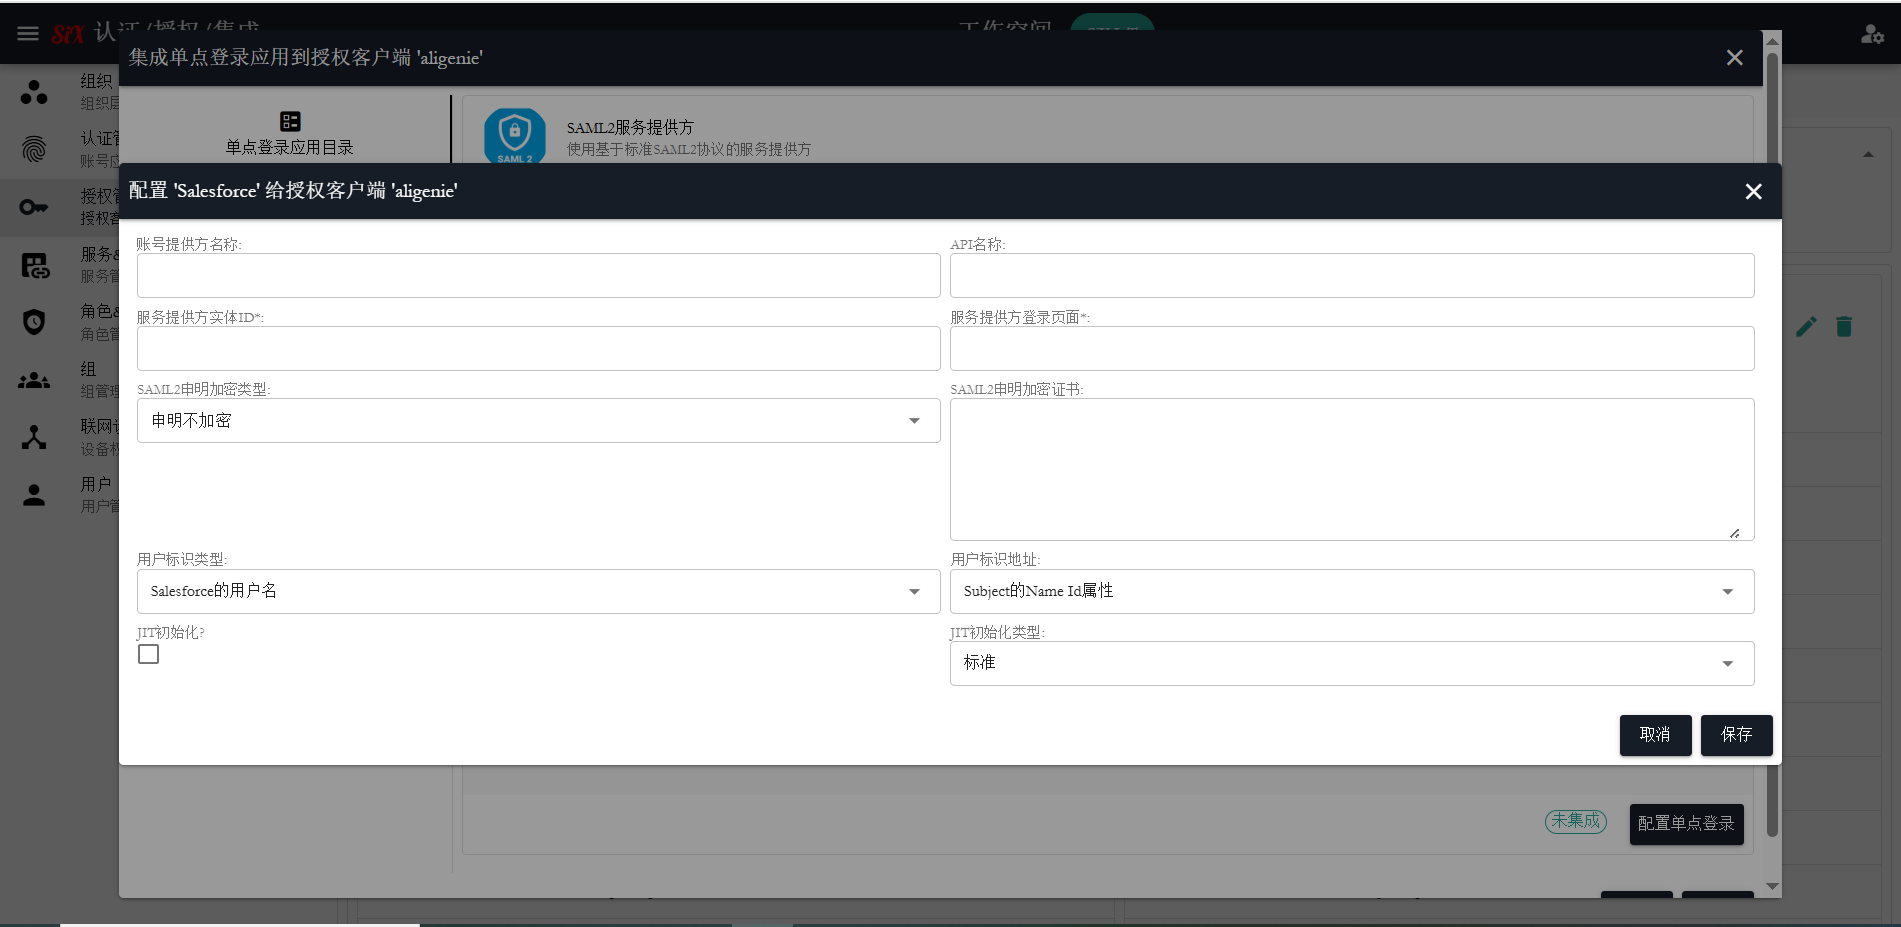Open the user identifier type dropdown
The height and width of the screenshot is (927, 1901).
coord(538,592)
